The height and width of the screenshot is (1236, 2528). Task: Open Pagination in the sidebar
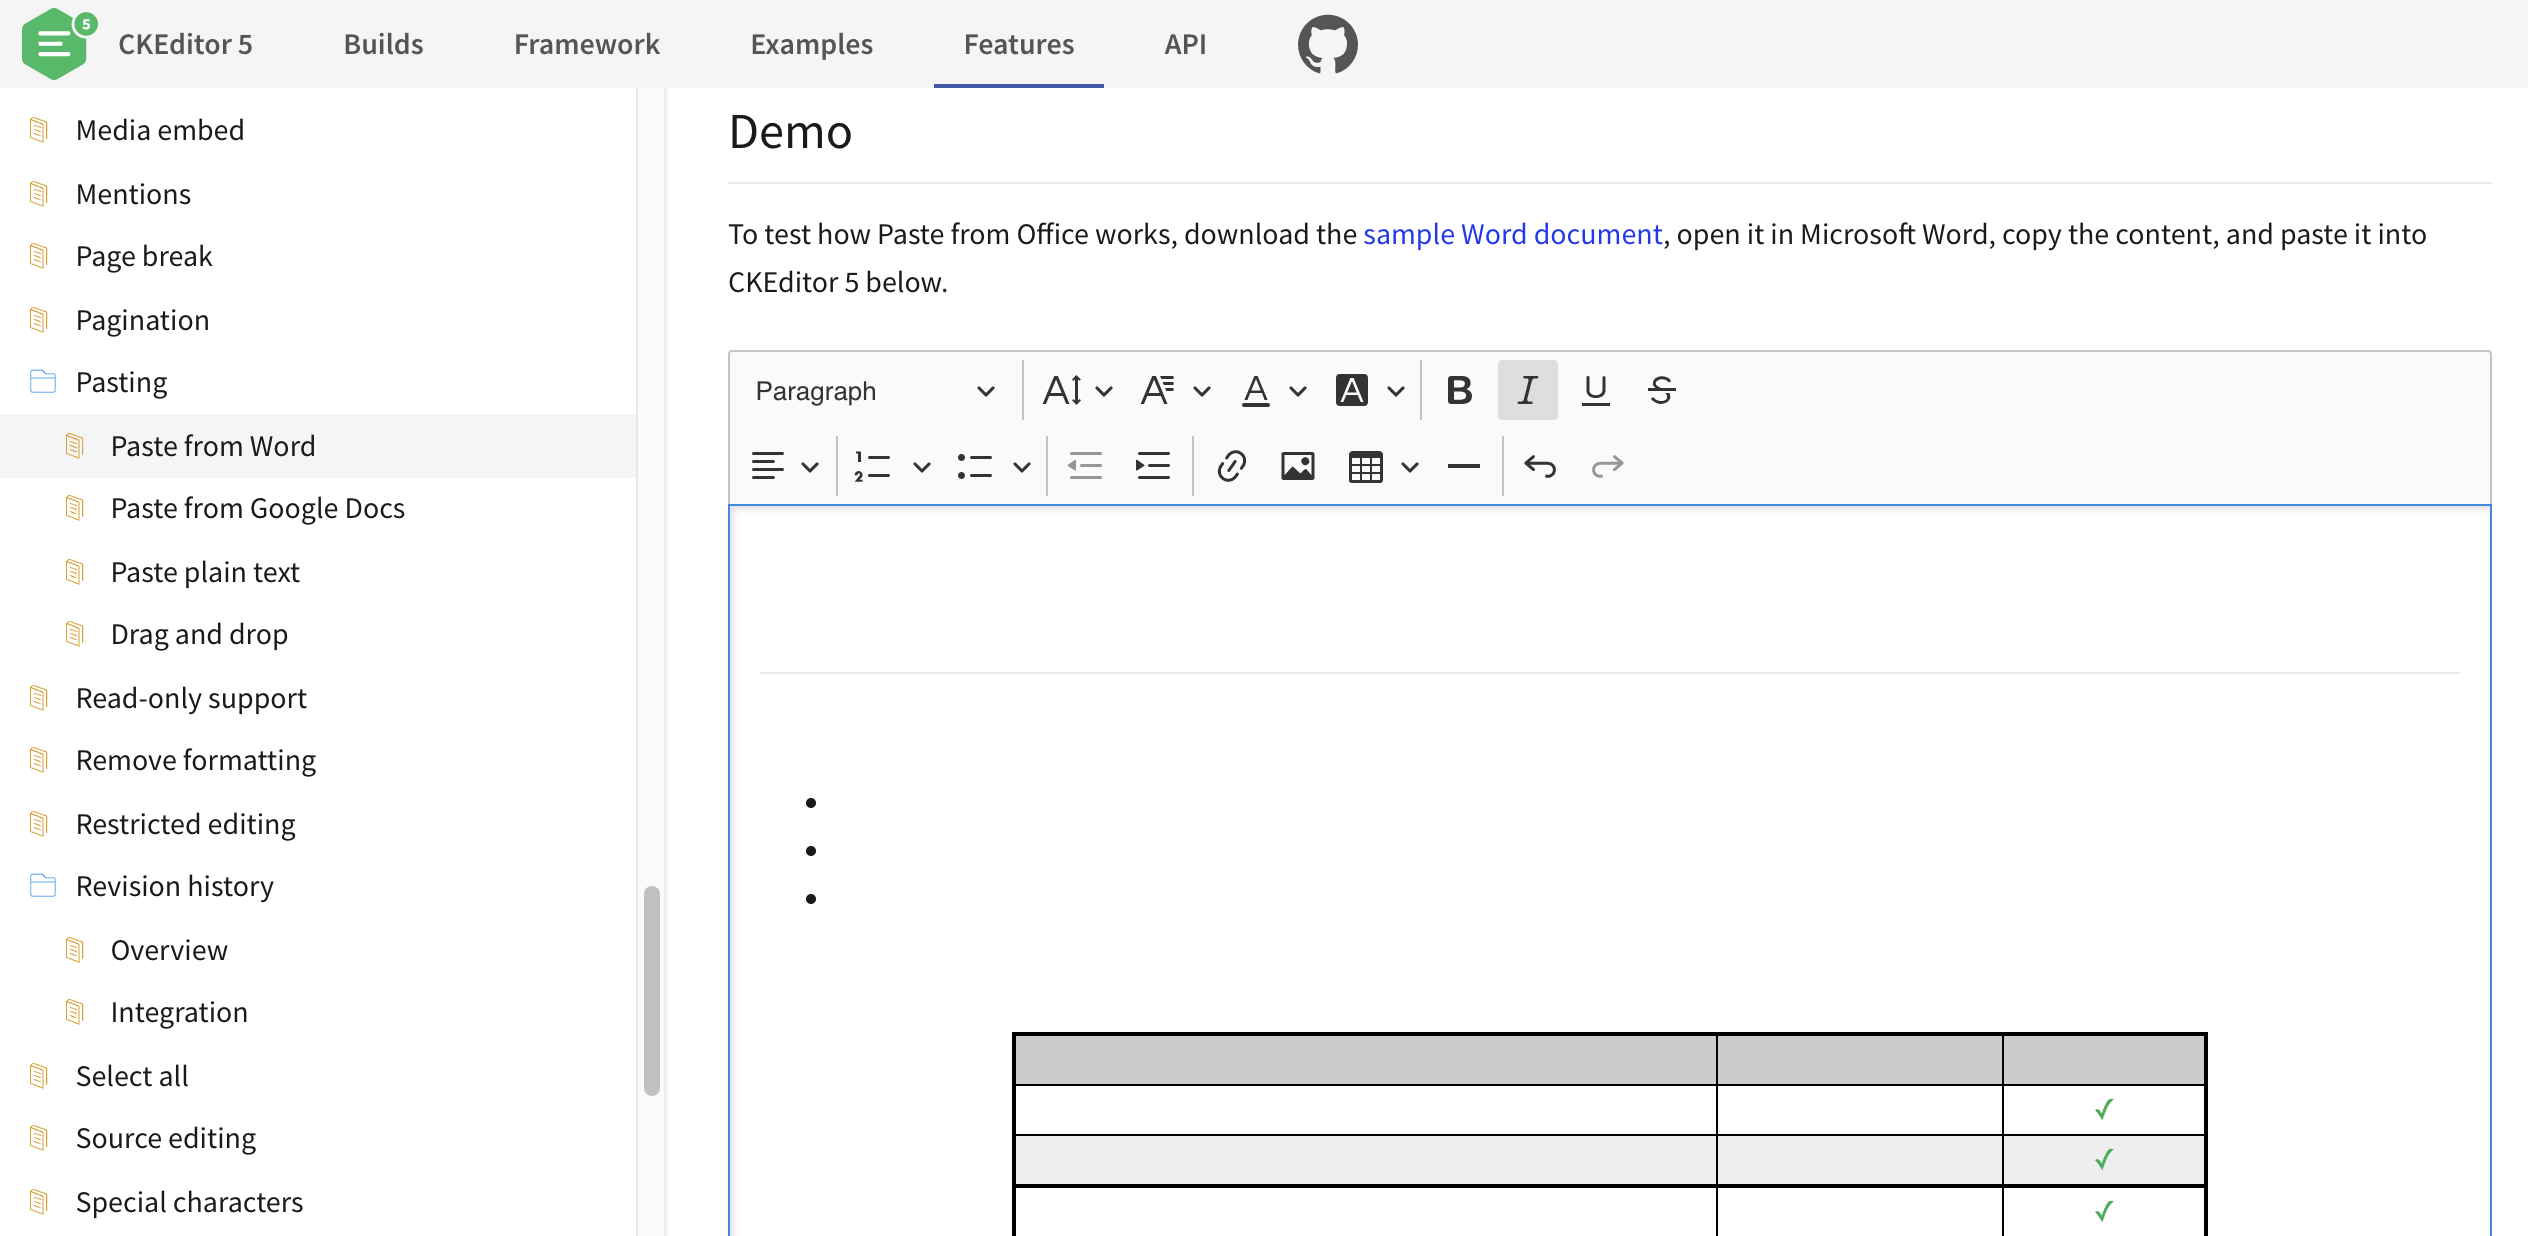point(142,320)
